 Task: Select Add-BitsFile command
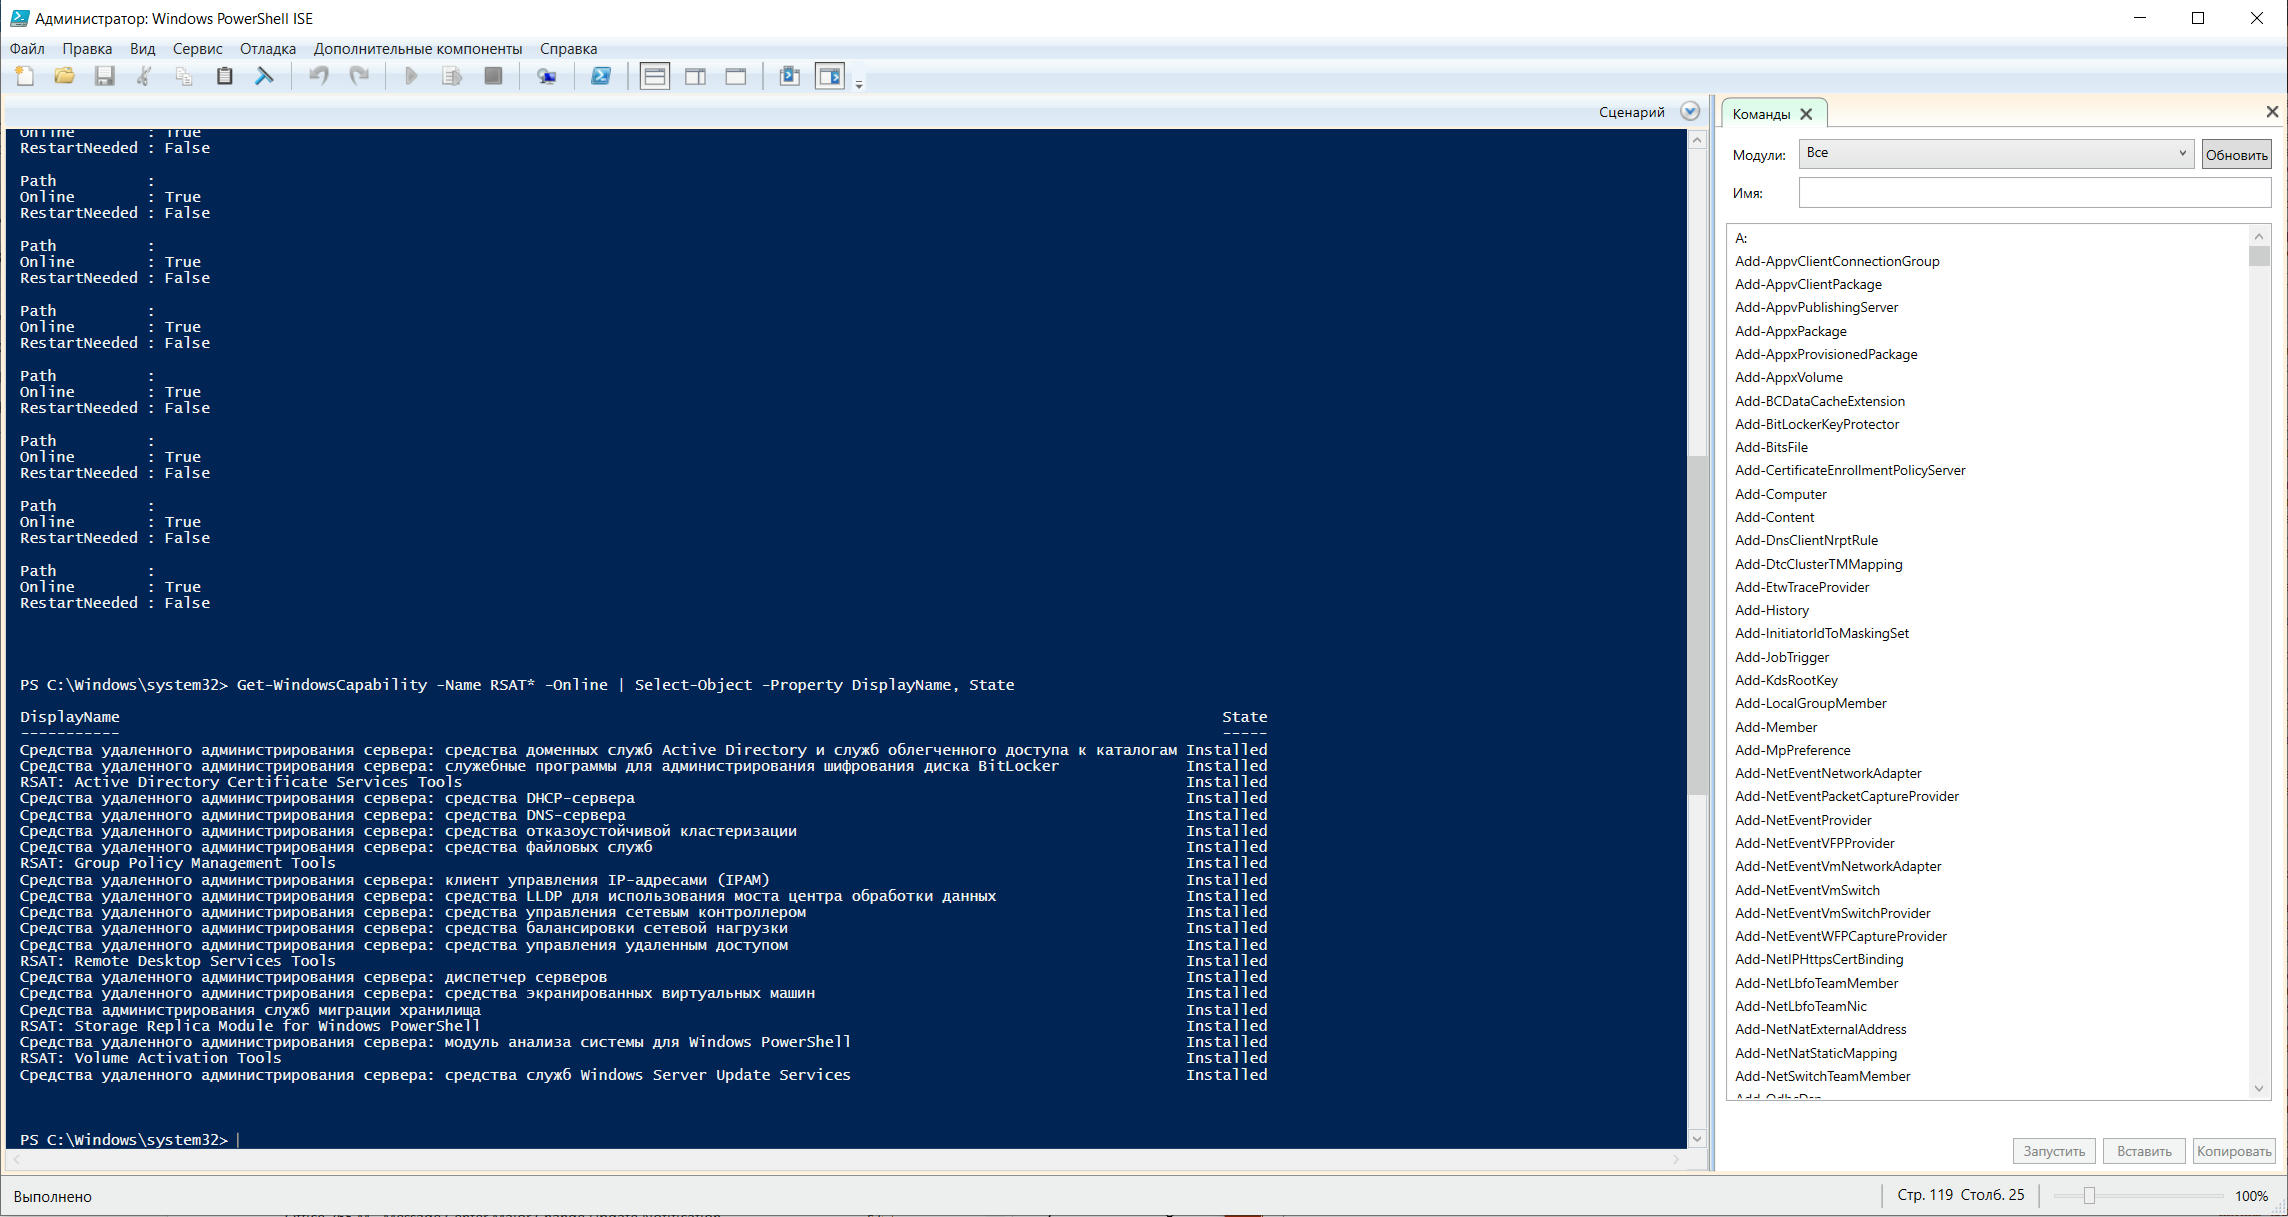(1771, 447)
